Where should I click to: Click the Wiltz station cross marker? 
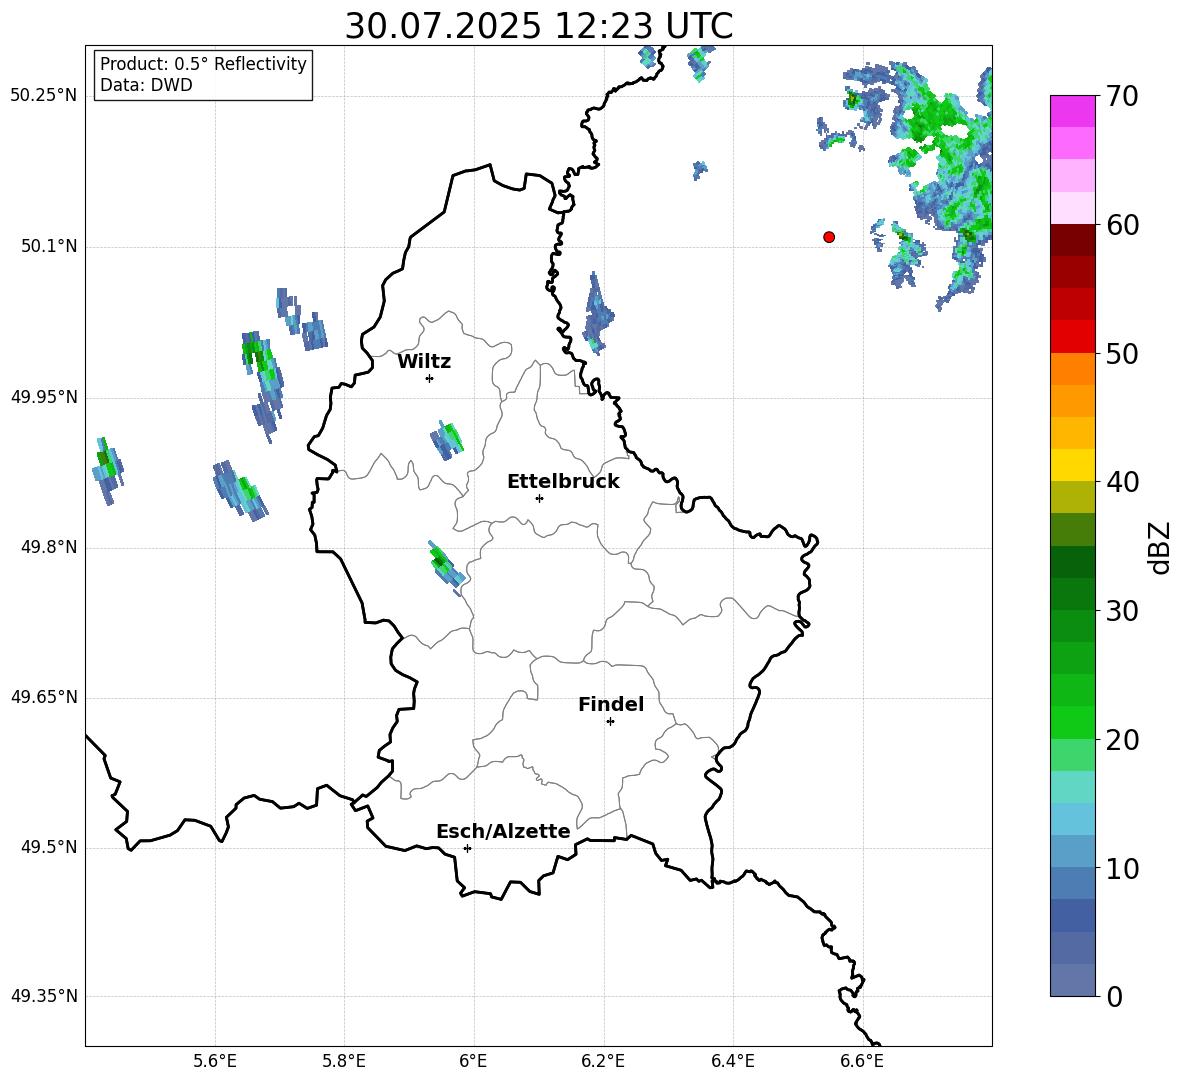[430, 378]
